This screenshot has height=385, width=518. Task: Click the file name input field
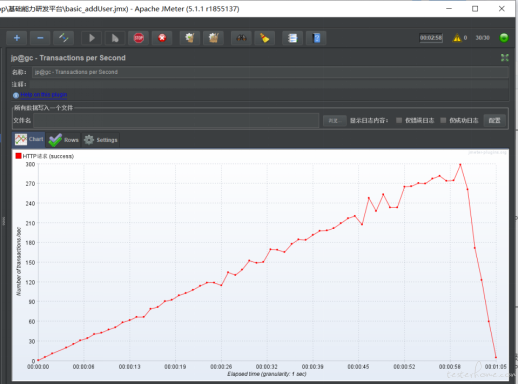pos(176,120)
